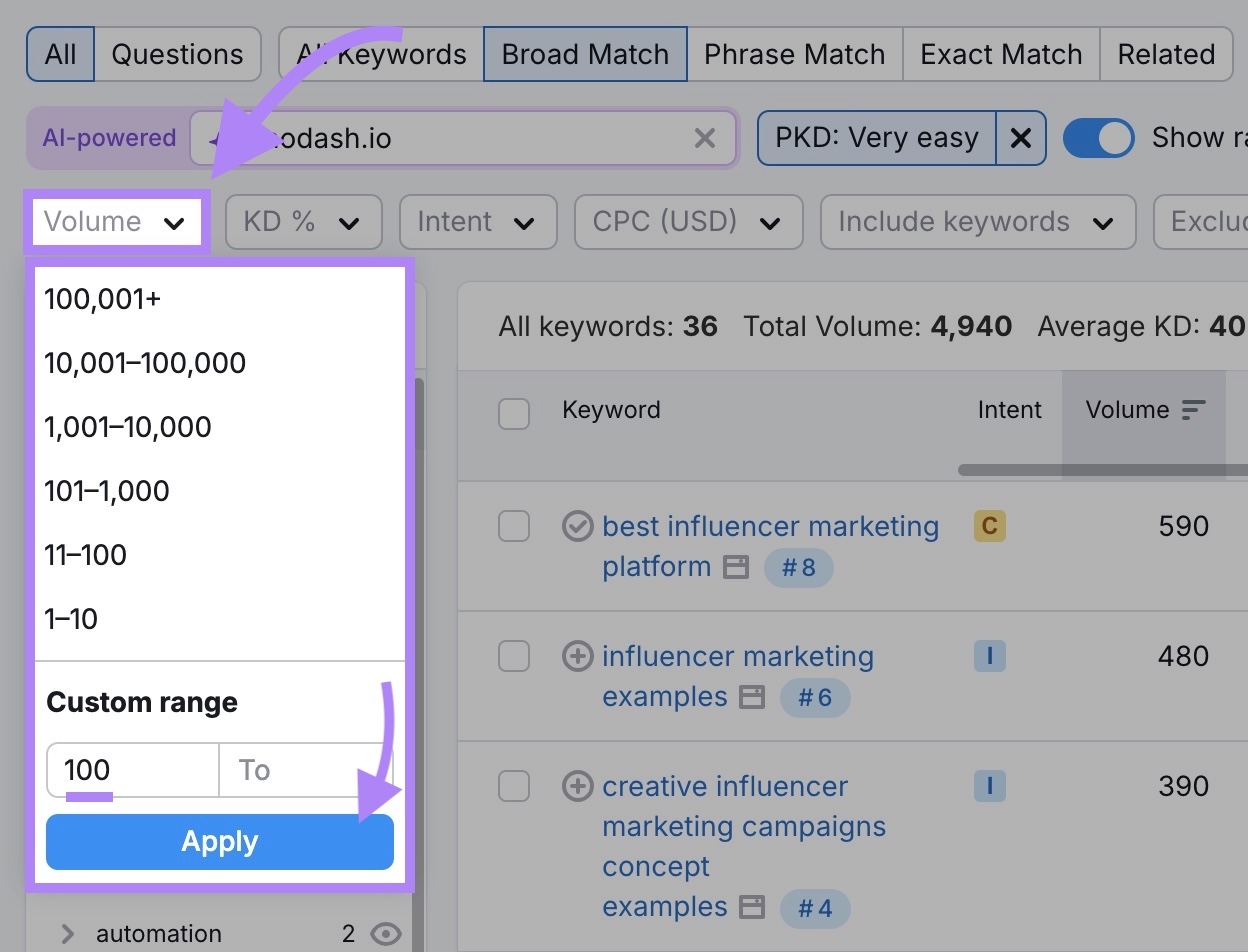This screenshot has height=952, width=1248.
Task: Click the select-all checkbox in the table header
Action: point(514,414)
